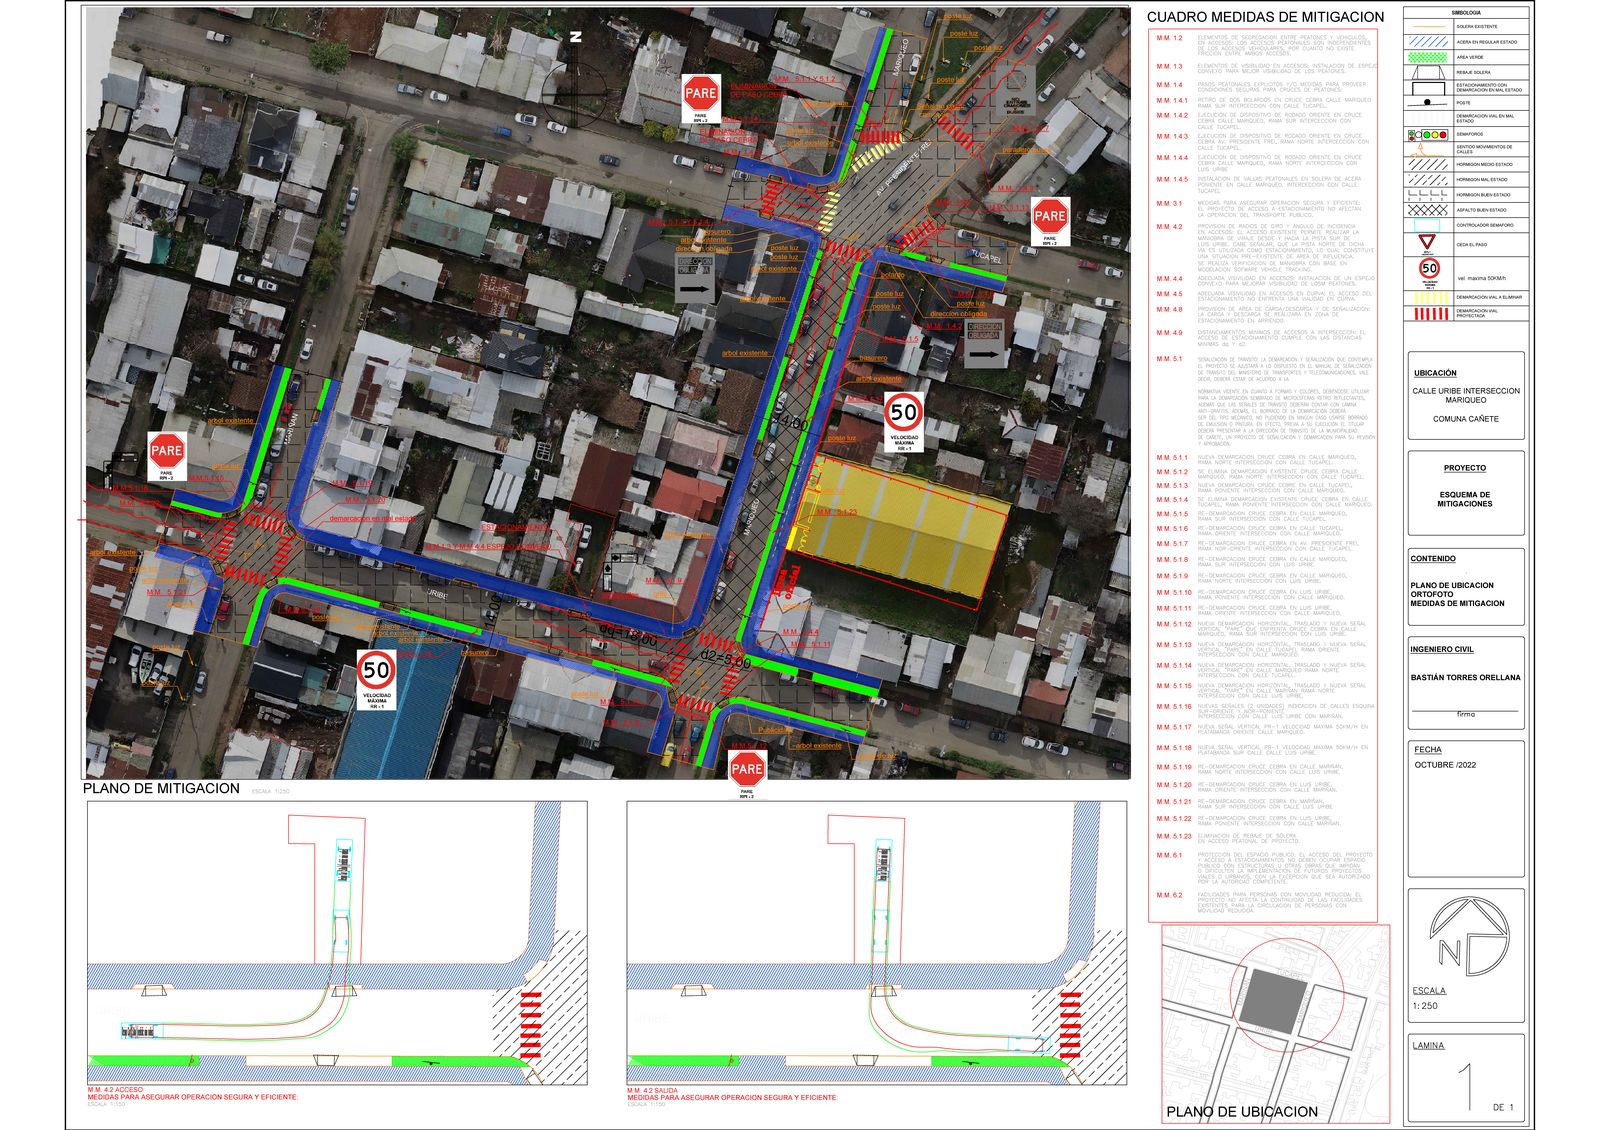Click the Direccion Obligada arrow sign near Tucapel
The height and width of the screenshot is (1130, 1600).
[x=985, y=345]
